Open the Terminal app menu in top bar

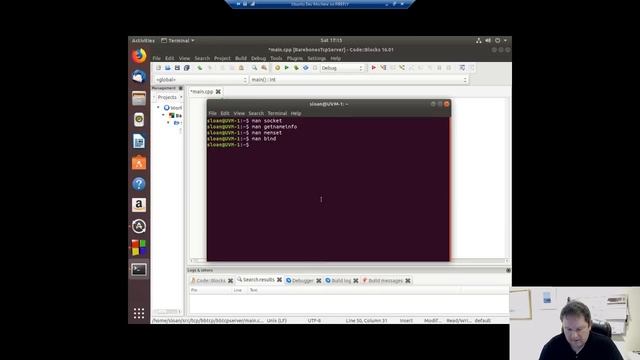click(178, 40)
